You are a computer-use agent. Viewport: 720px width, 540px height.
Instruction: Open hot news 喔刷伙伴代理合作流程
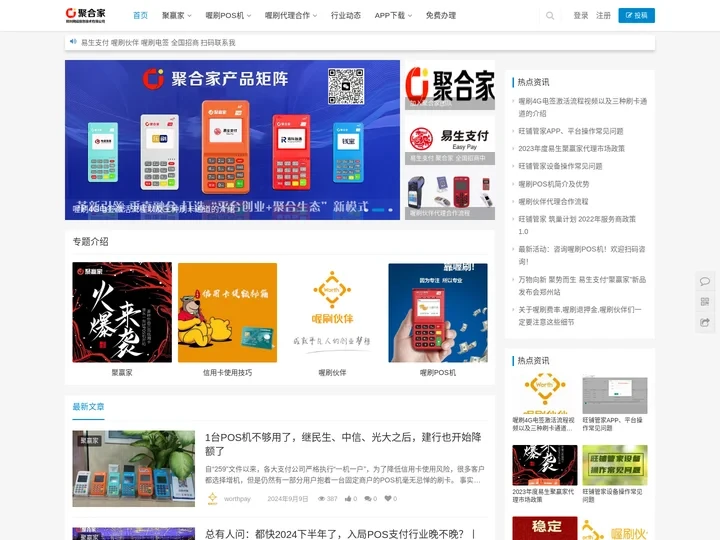pos(553,202)
